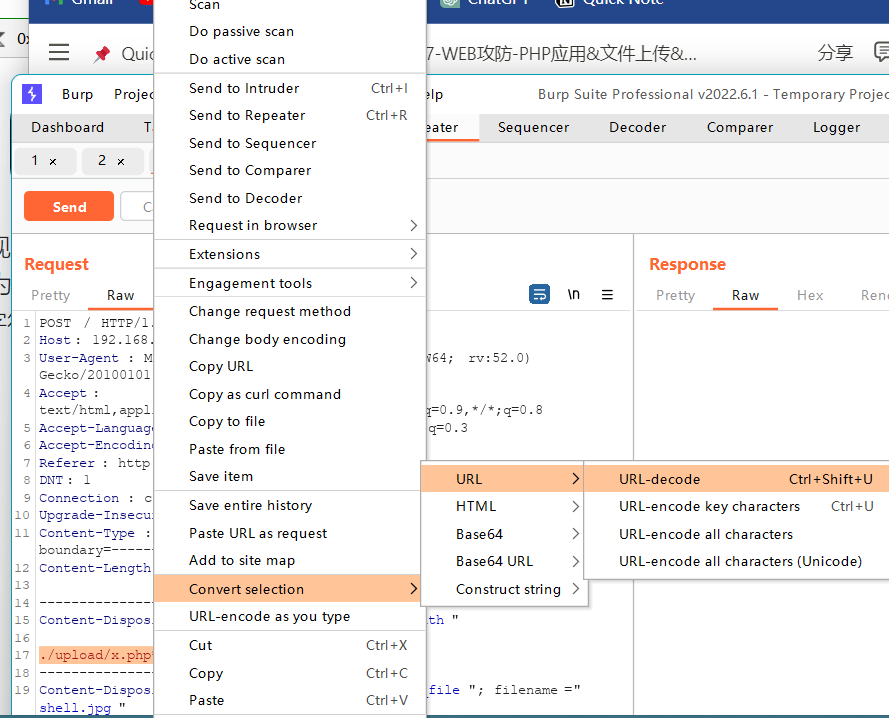
Task: Expand the URL conversion submenu
Action: 504,479
